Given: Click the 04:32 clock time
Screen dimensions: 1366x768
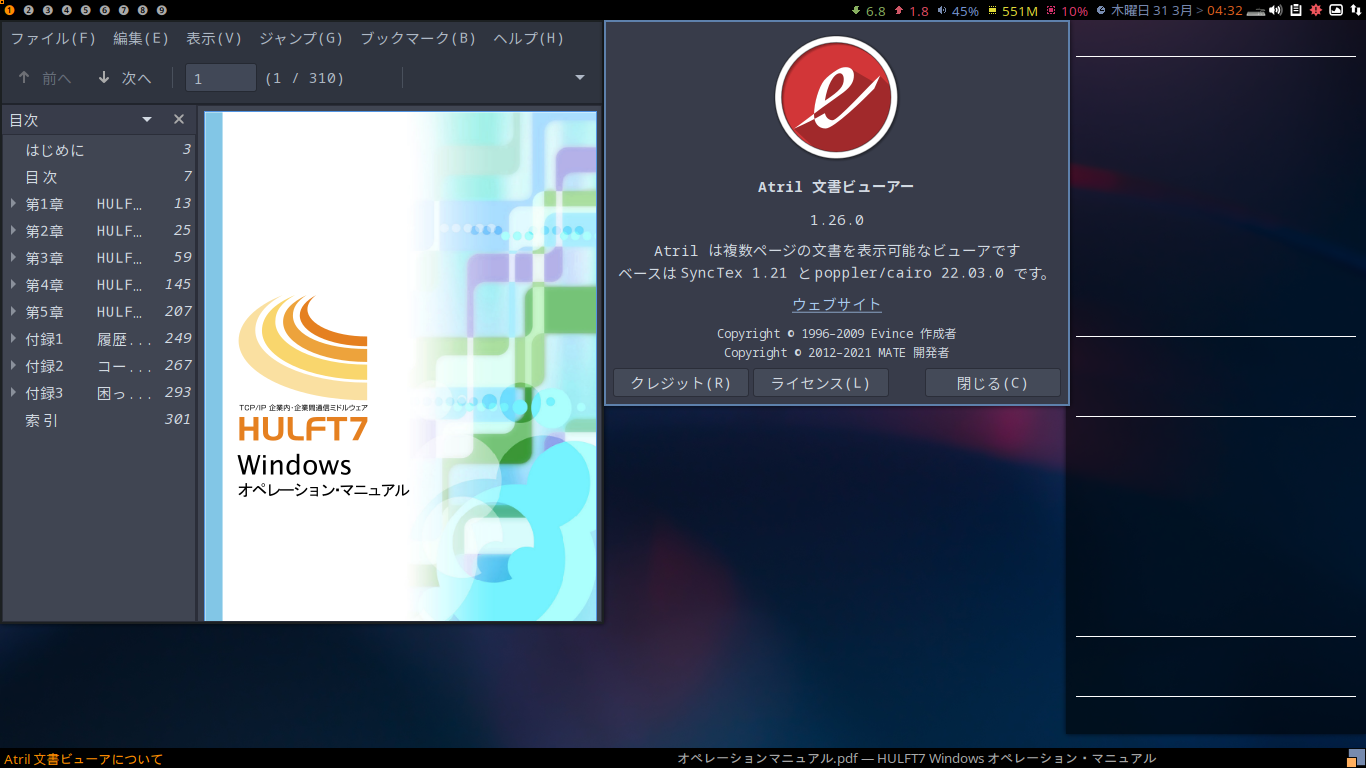Looking at the screenshot, I should pos(1224,11).
